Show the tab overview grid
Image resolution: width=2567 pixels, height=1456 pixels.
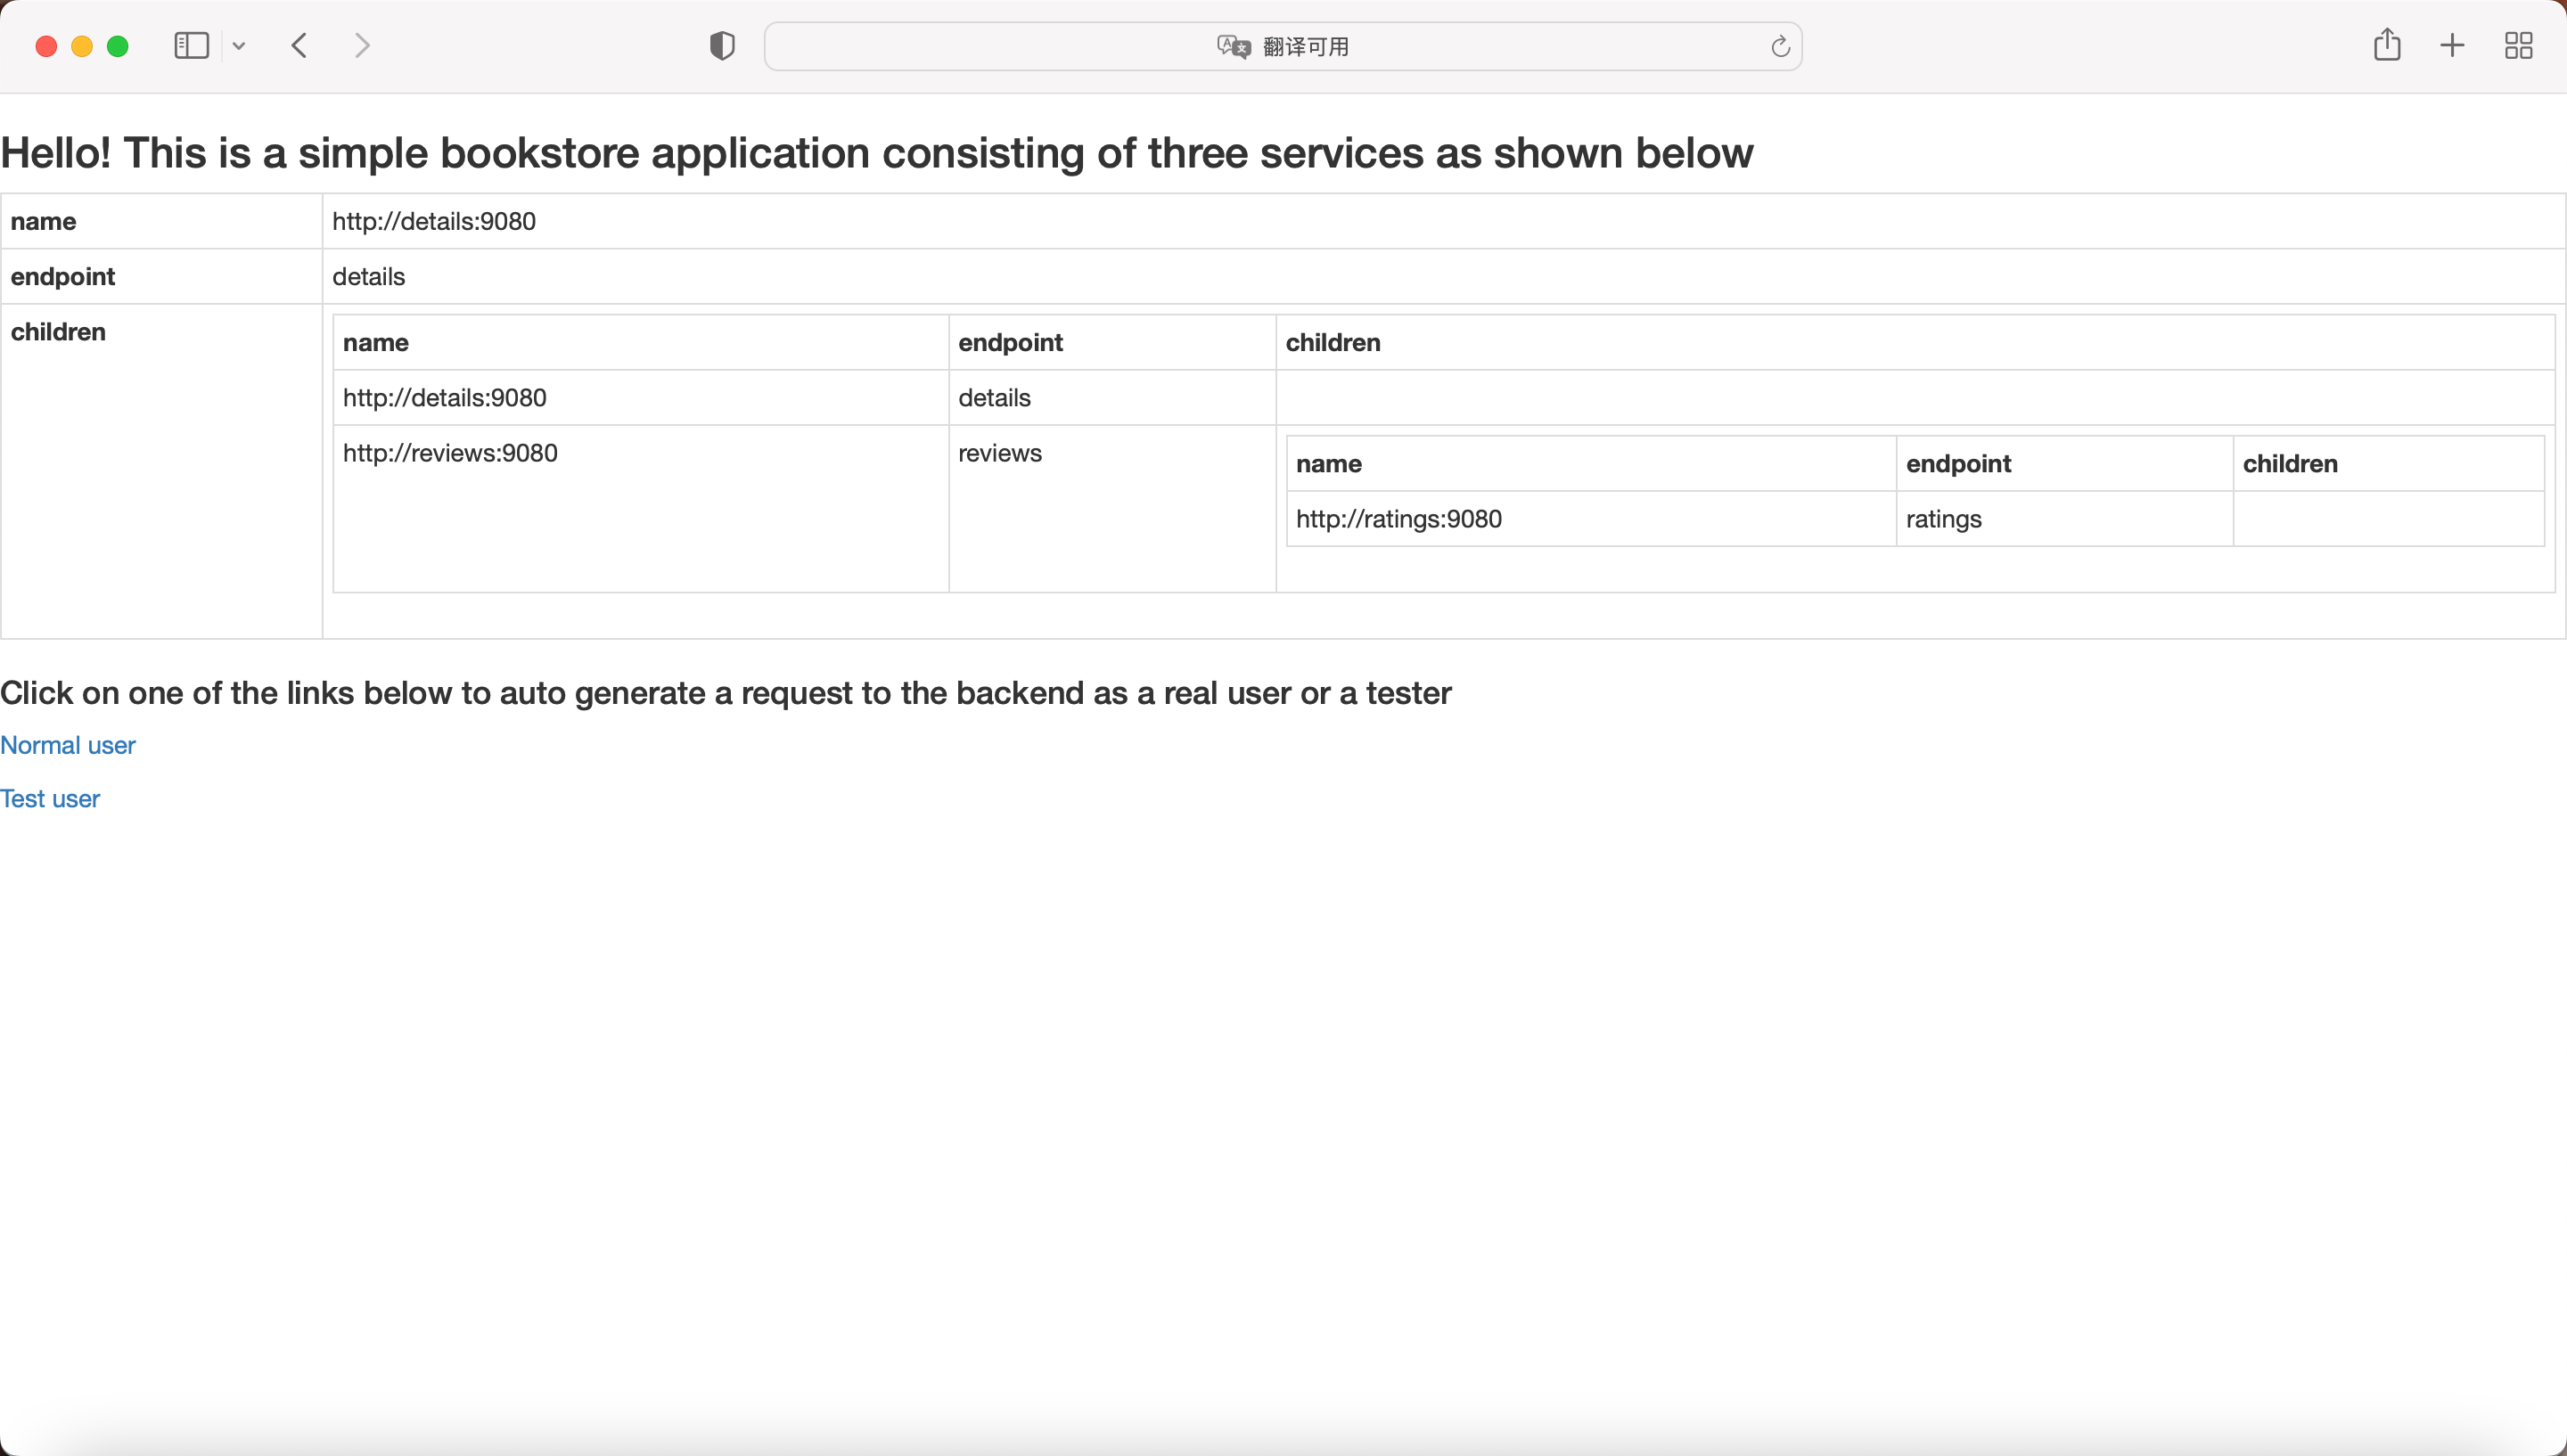coord(2518,46)
